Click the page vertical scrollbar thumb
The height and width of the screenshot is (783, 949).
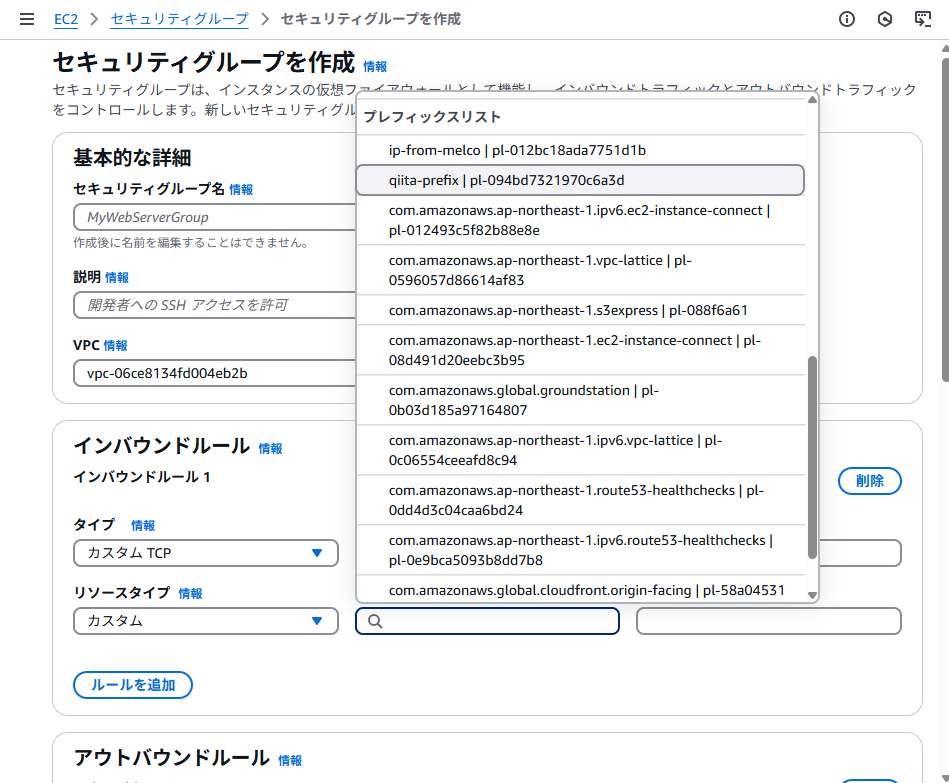coord(945,220)
